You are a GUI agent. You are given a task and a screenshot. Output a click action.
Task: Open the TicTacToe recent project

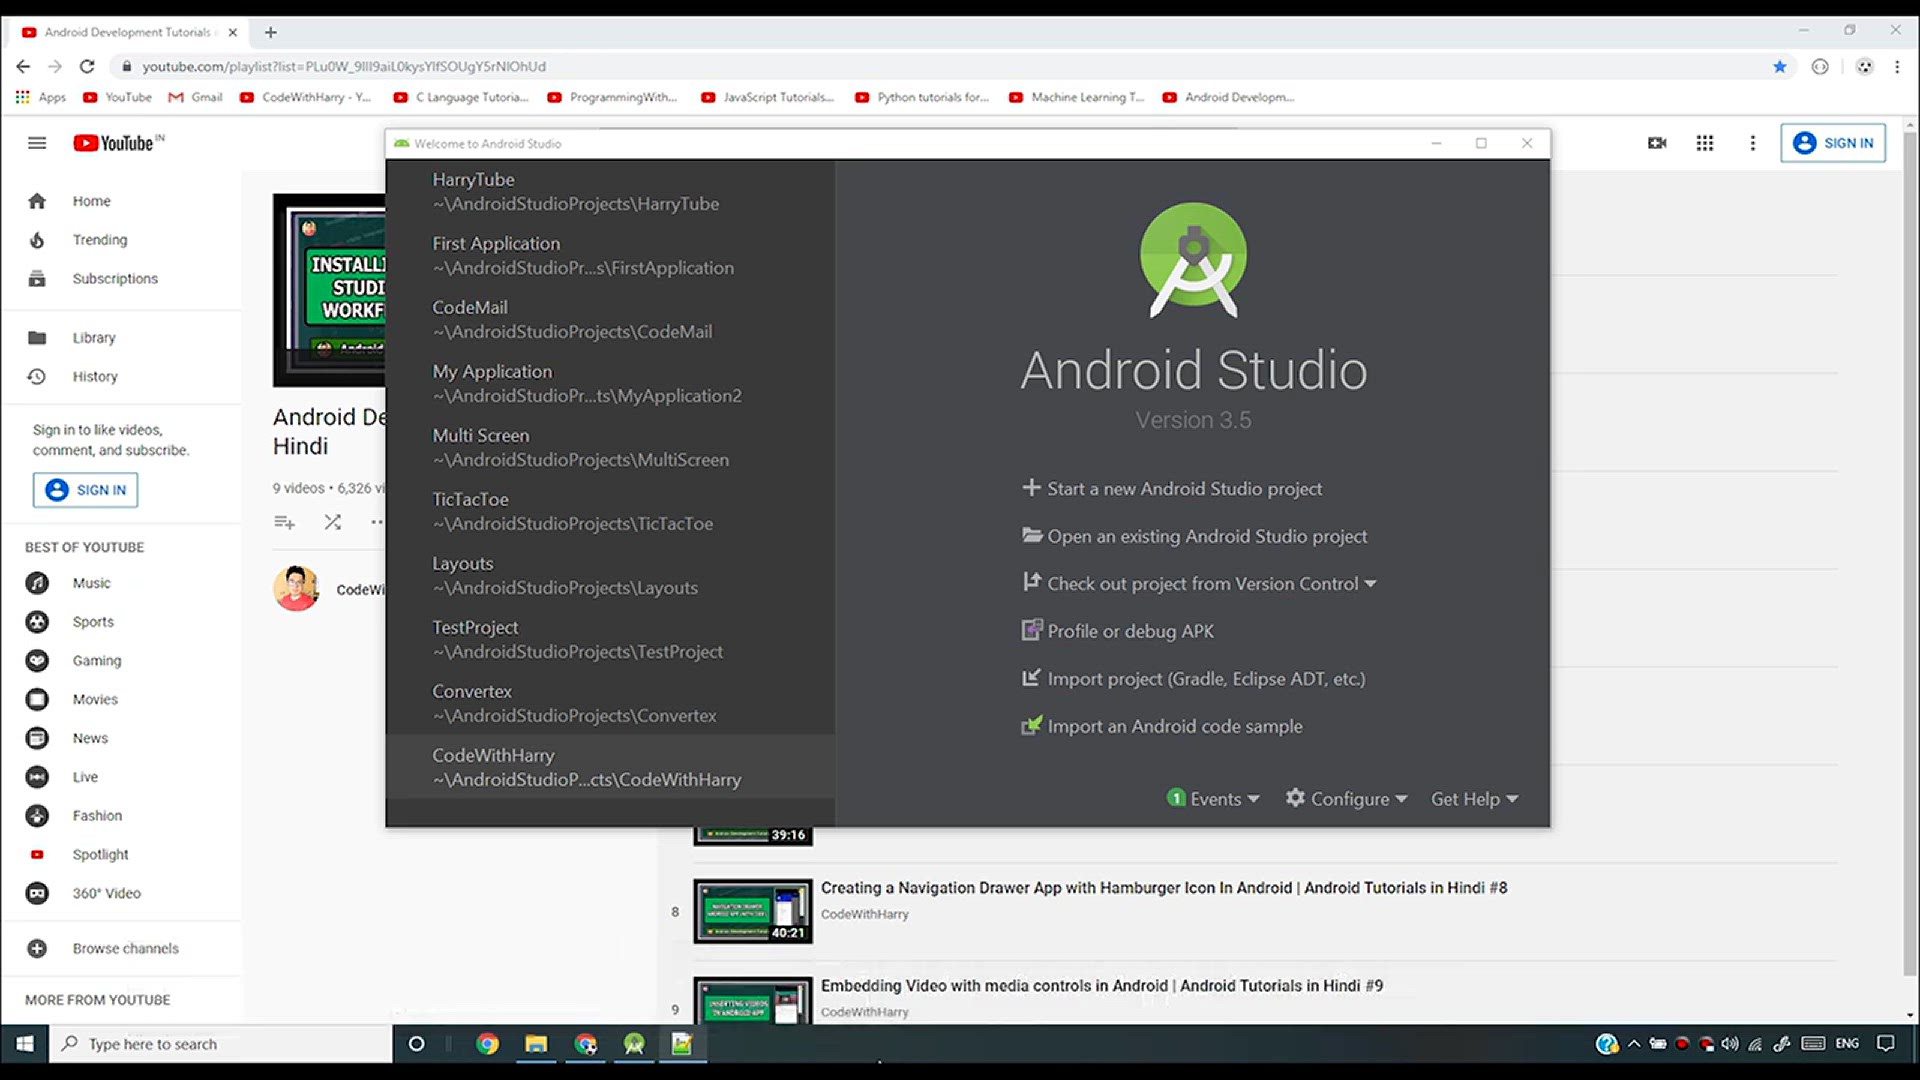pos(610,511)
